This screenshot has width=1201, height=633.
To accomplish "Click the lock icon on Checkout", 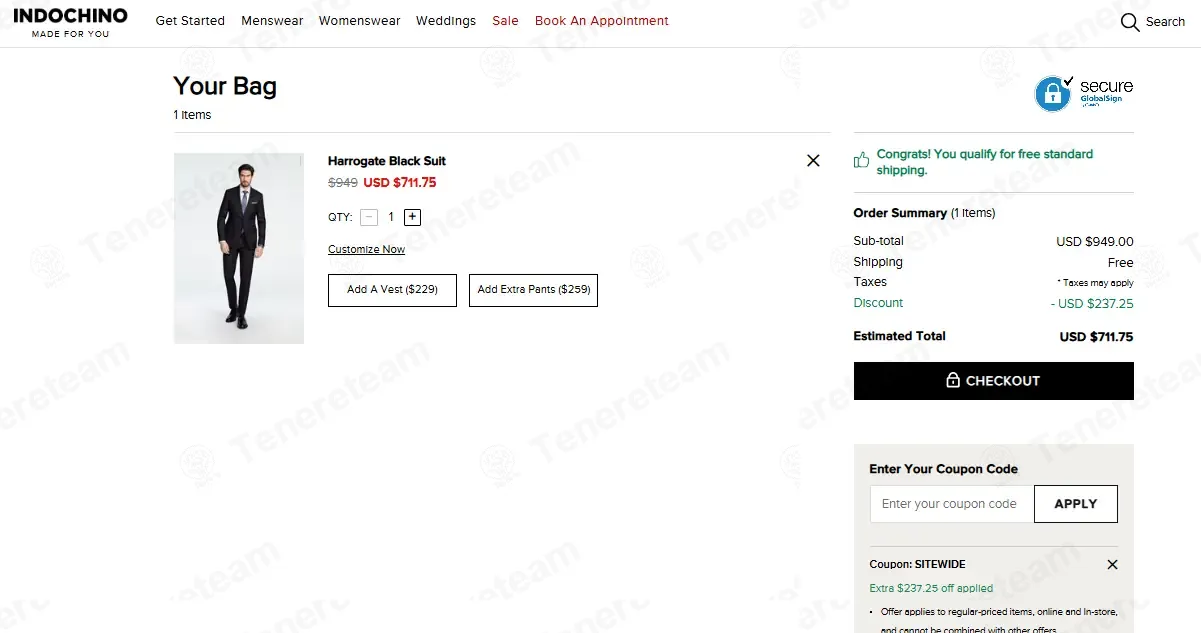I will coord(953,380).
